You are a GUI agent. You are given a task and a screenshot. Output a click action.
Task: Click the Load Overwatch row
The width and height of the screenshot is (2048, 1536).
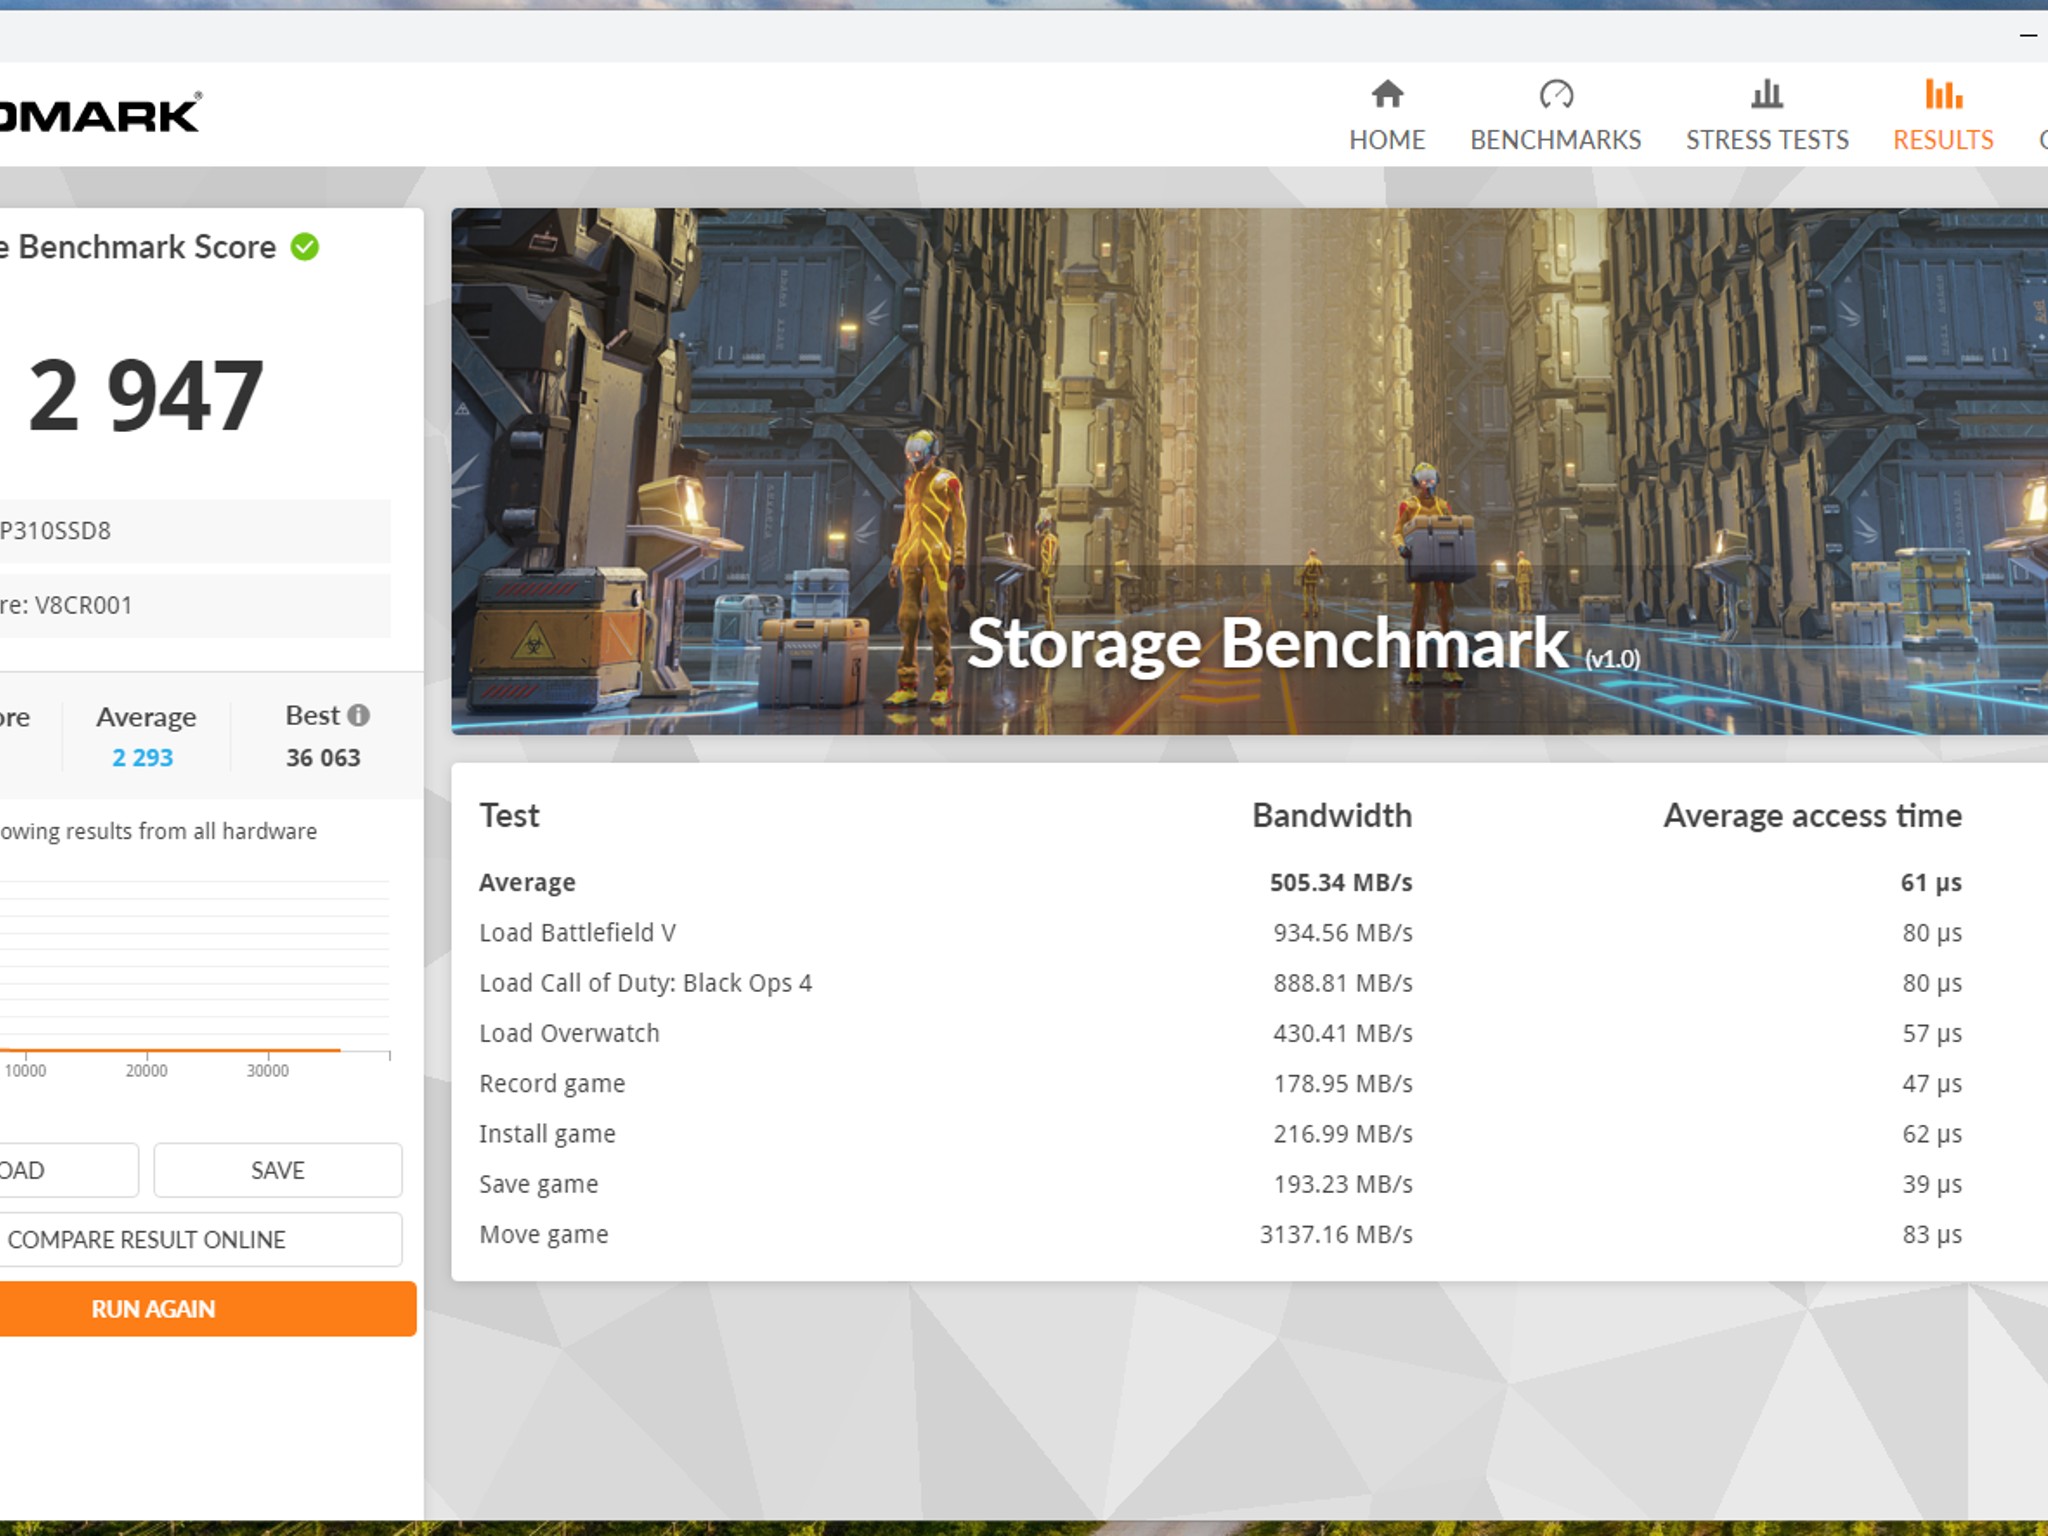point(1220,1033)
